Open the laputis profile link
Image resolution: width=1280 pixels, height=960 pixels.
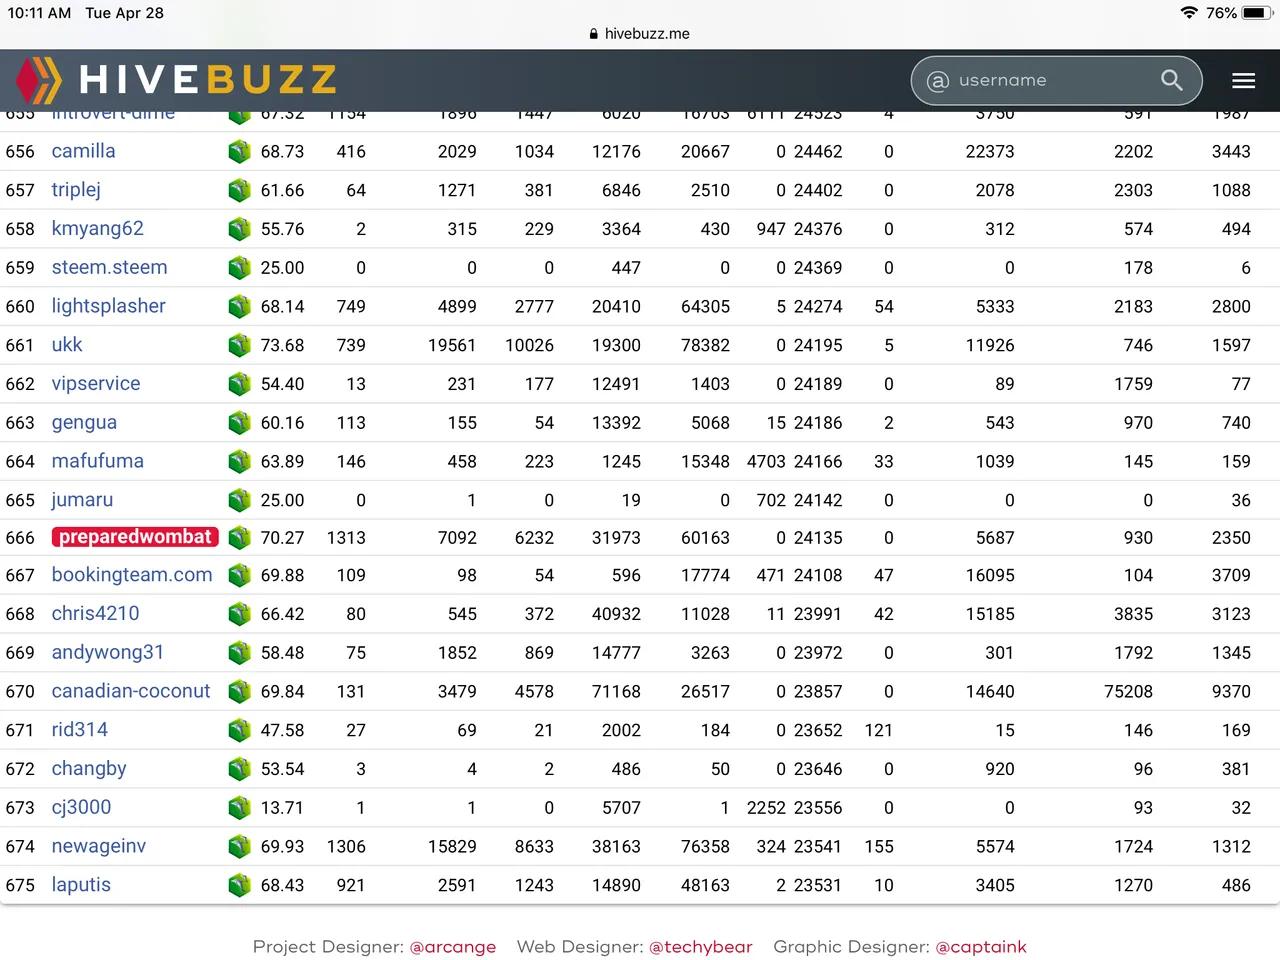tap(81, 886)
